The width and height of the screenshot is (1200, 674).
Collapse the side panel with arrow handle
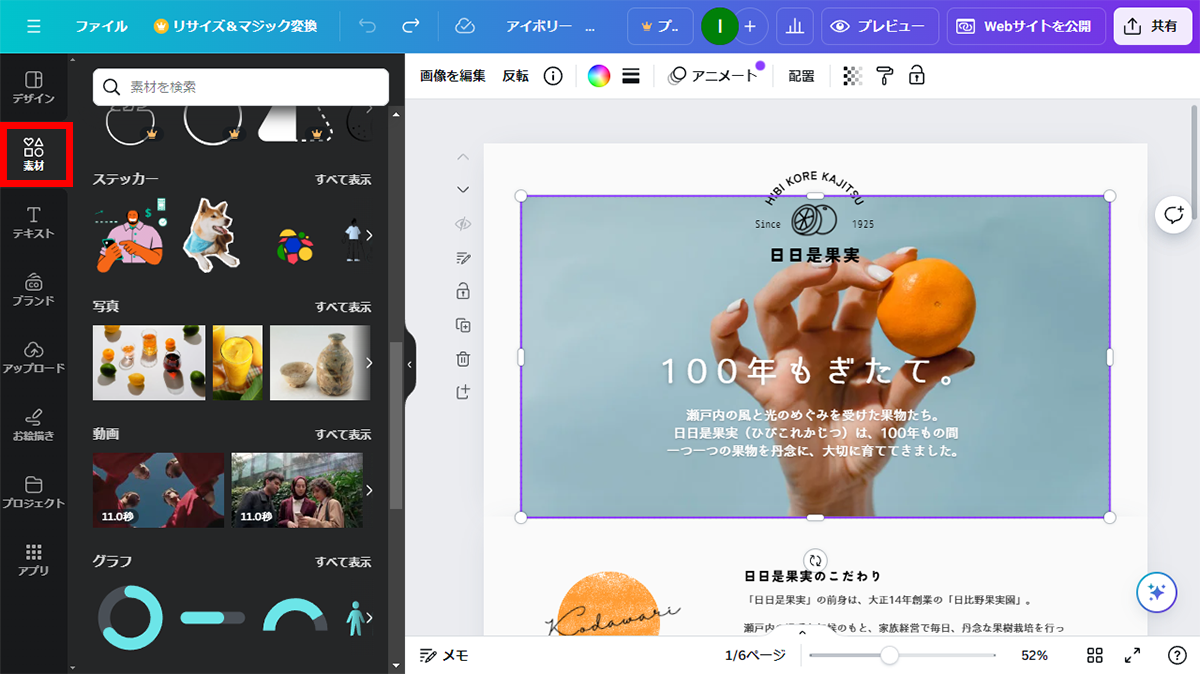pos(409,365)
